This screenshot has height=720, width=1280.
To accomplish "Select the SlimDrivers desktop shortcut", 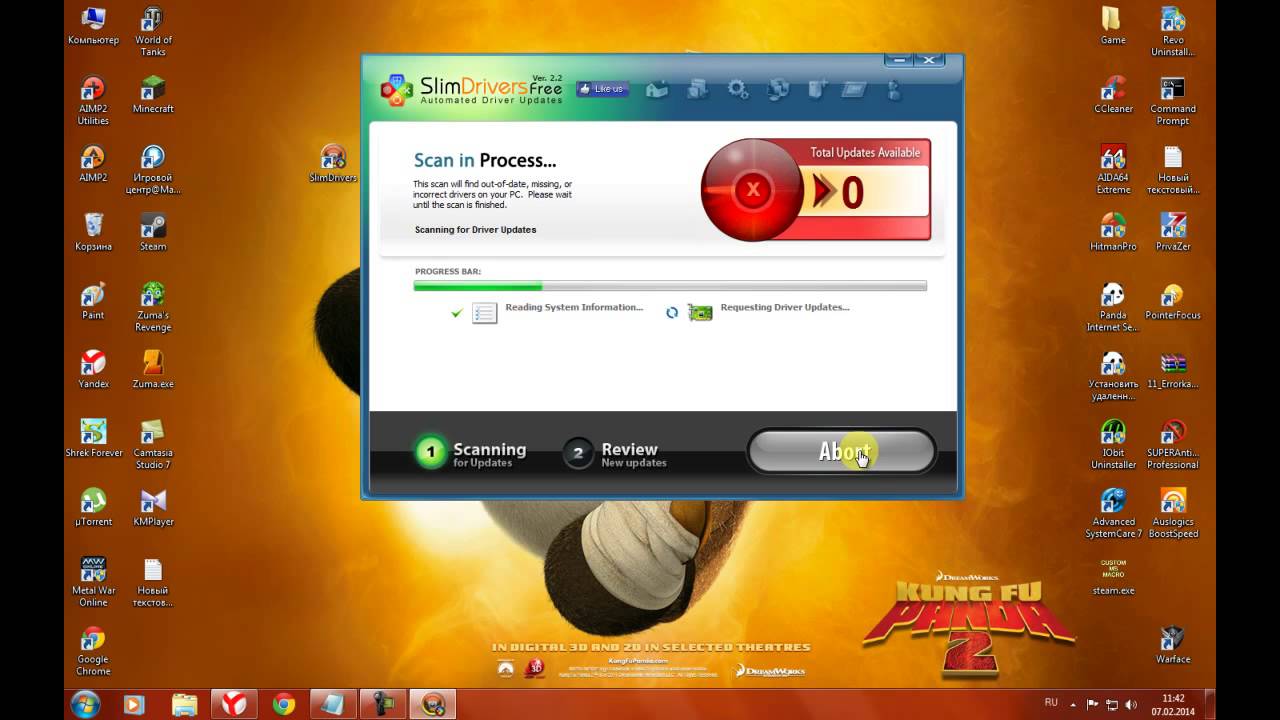I will pyautogui.click(x=333, y=164).
